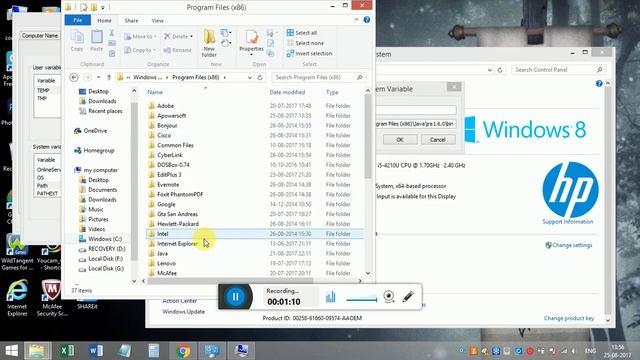The image size is (640, 360).
Task: Open the File tab
Action: pos(78,20)
